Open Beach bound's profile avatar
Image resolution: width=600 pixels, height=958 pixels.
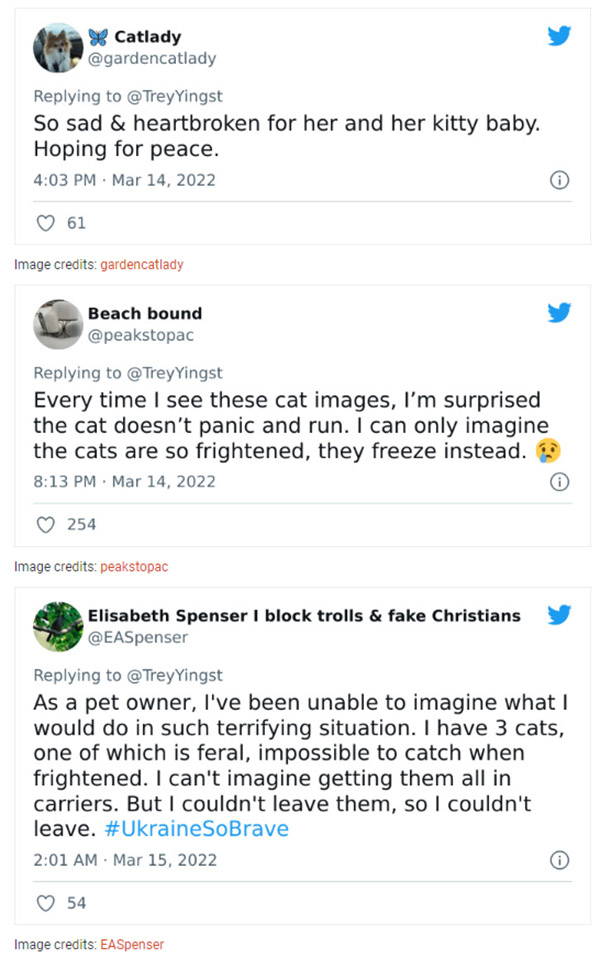pyautogui.click(x=57, y=323)
